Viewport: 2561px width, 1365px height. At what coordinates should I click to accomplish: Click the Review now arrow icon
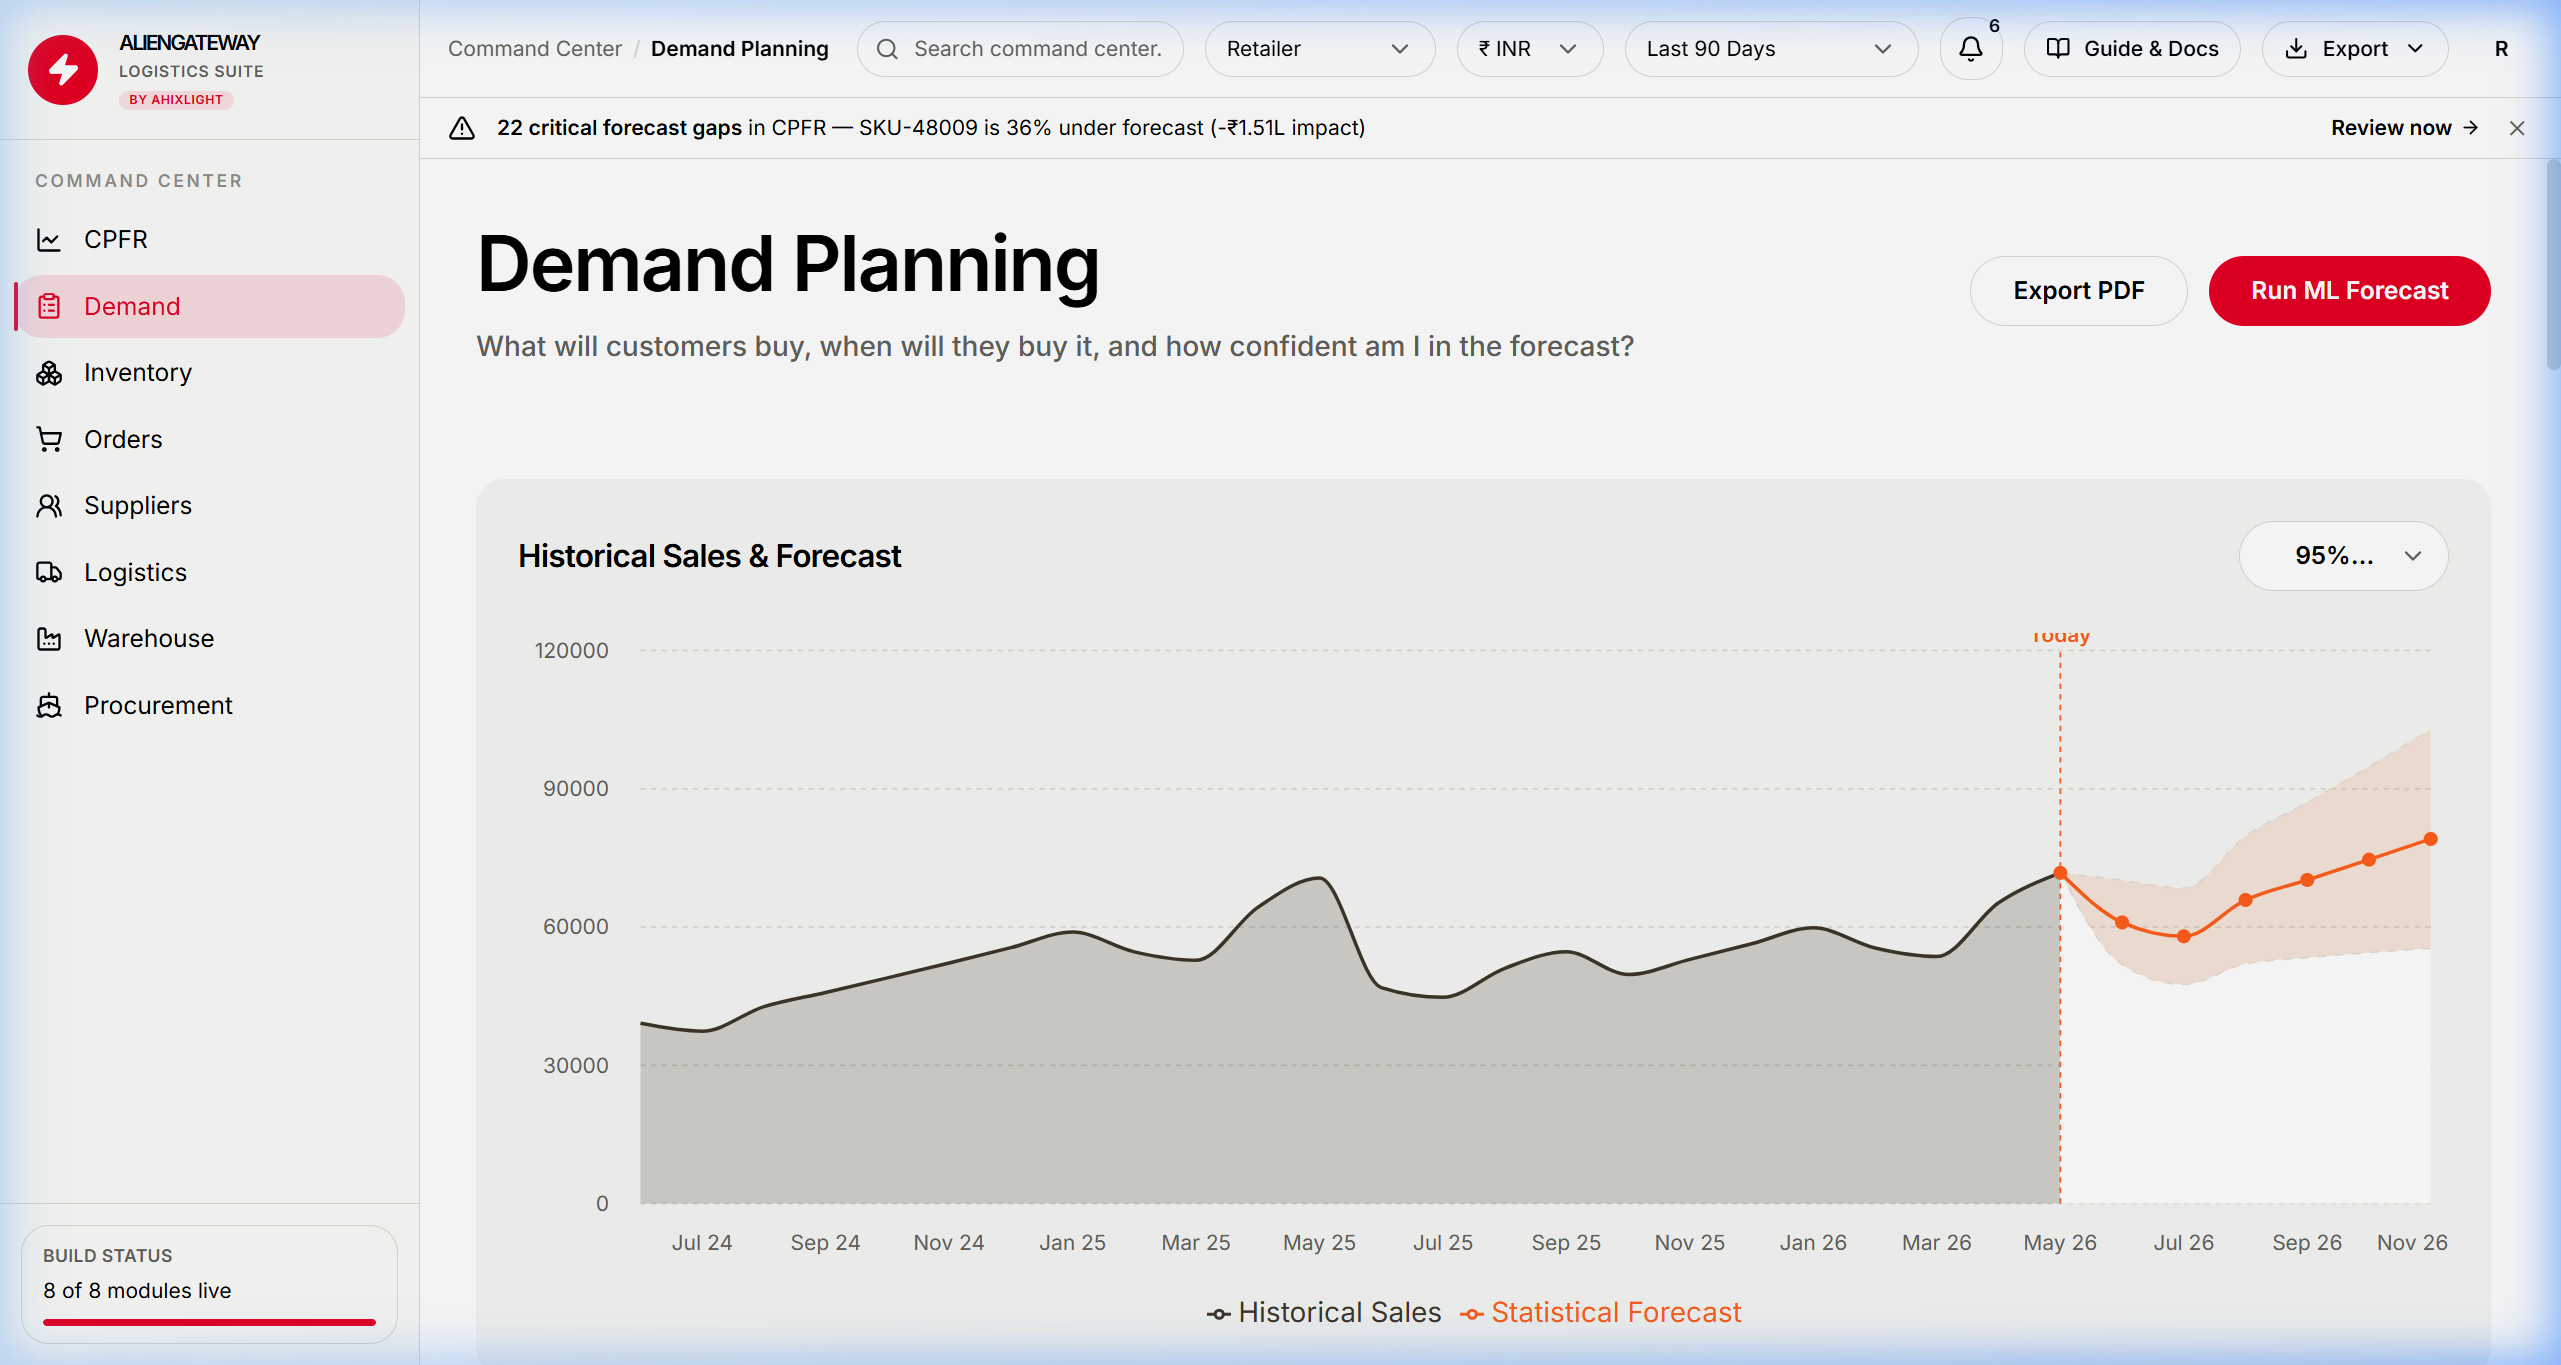point(2471,128)
